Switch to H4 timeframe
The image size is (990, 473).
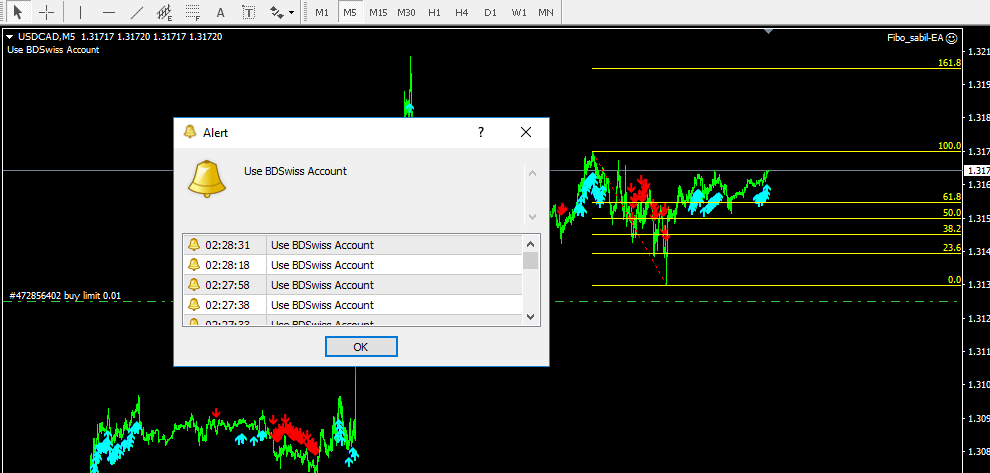tap(462, 12)
